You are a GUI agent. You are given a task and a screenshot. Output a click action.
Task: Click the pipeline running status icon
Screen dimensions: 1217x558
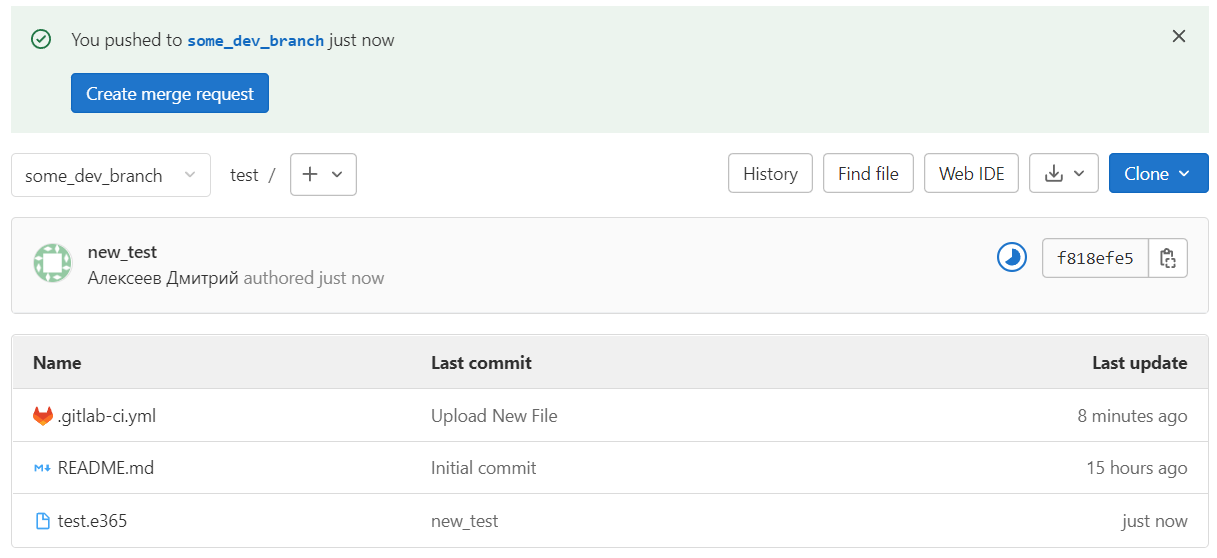(x=1012, y=258)
